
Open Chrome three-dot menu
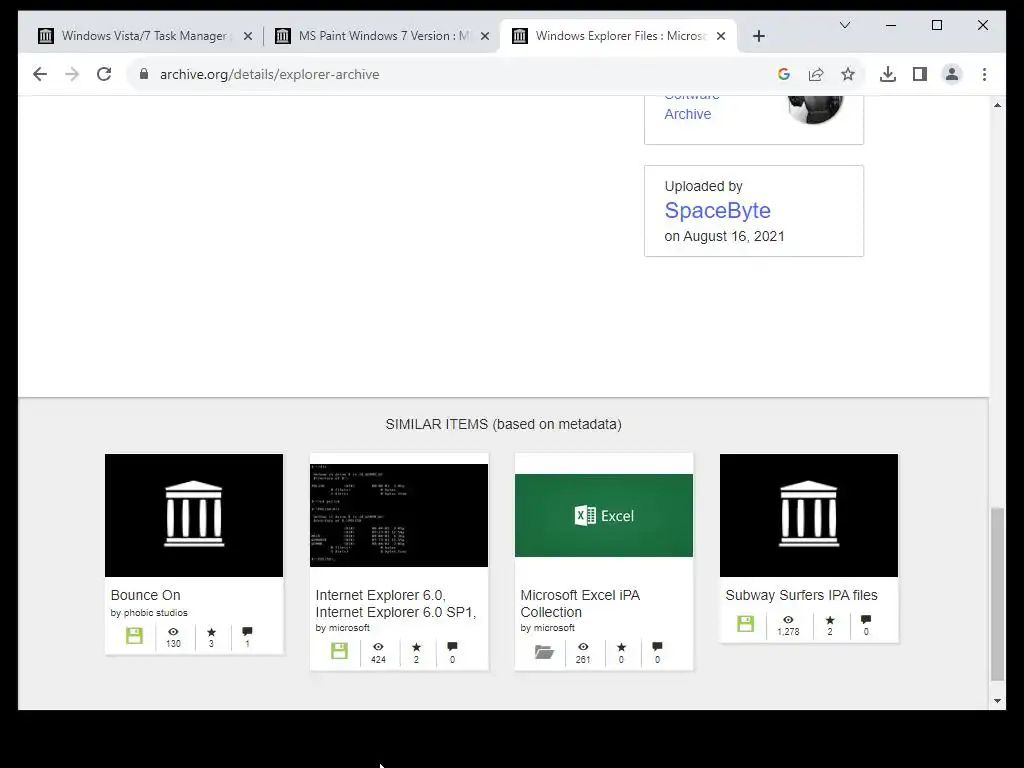(984, 74)
